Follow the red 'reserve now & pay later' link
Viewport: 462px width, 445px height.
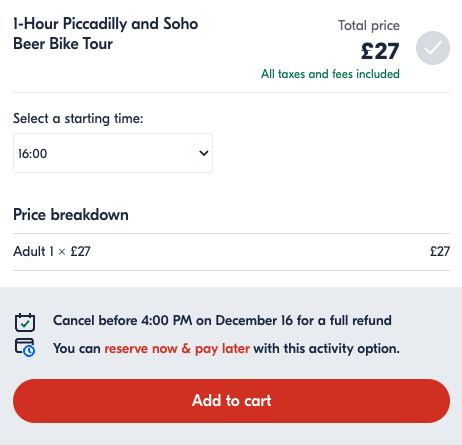pyautogui.click(x=177, y=349)
